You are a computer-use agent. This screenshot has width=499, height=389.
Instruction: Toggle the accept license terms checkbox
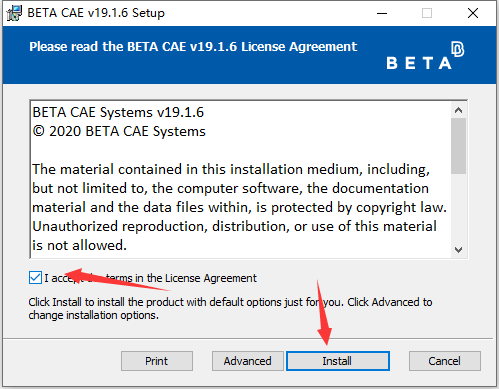click(x=35, y=277)
